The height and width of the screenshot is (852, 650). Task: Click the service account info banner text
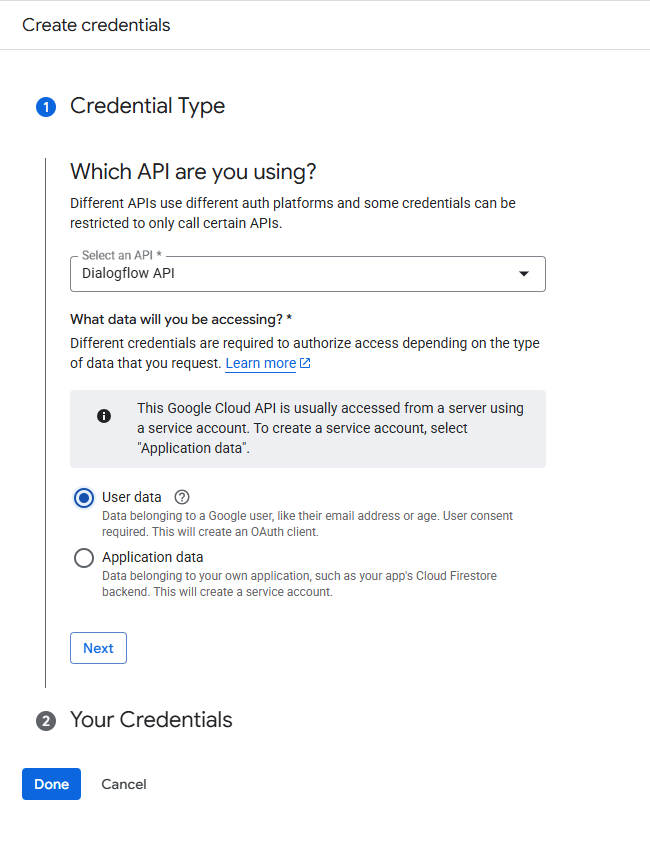[x=330, y=428]
